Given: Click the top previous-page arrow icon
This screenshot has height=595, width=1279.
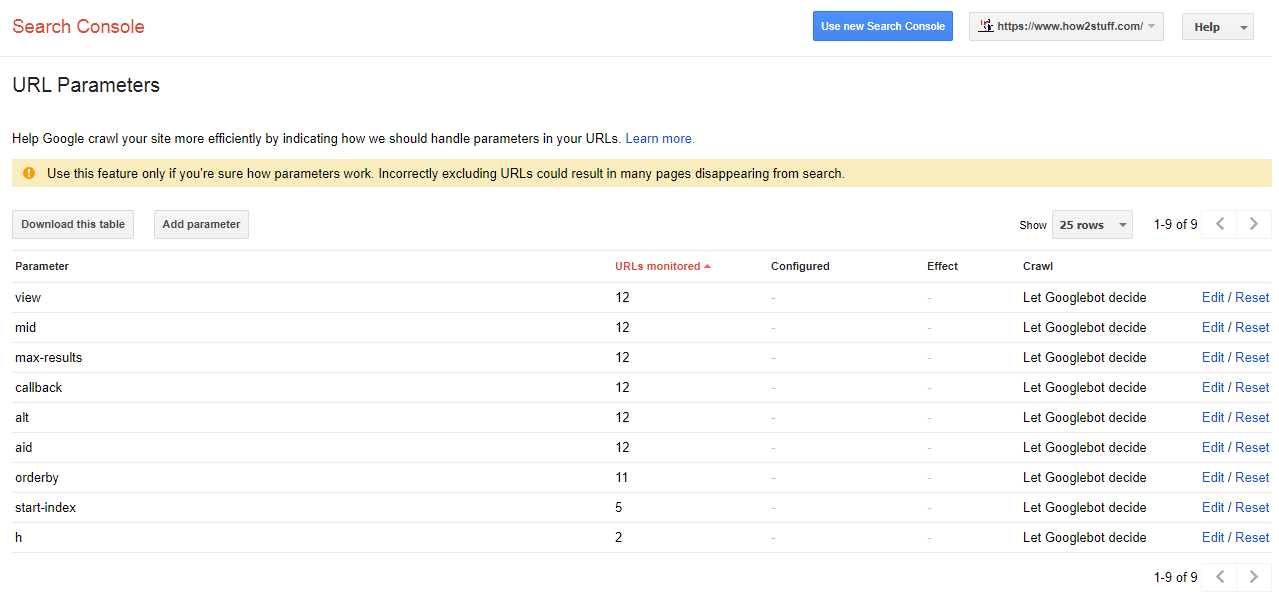Looking at the screenshot, I should pos(1219,224).
